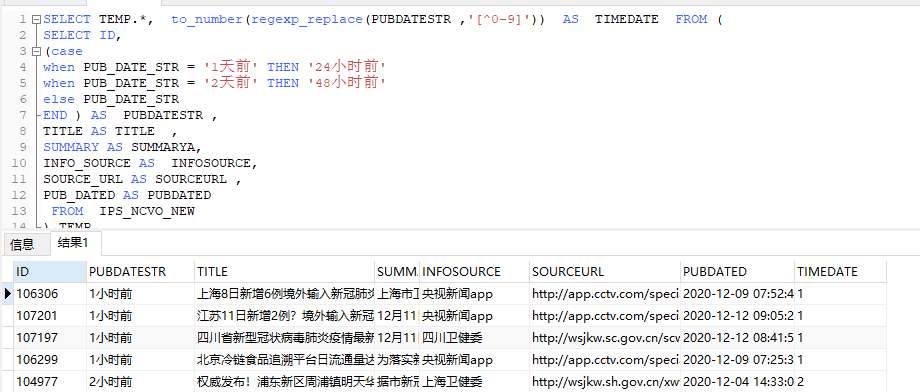Select title cell starting 北京冷链食品追溯

click(284, 360)
